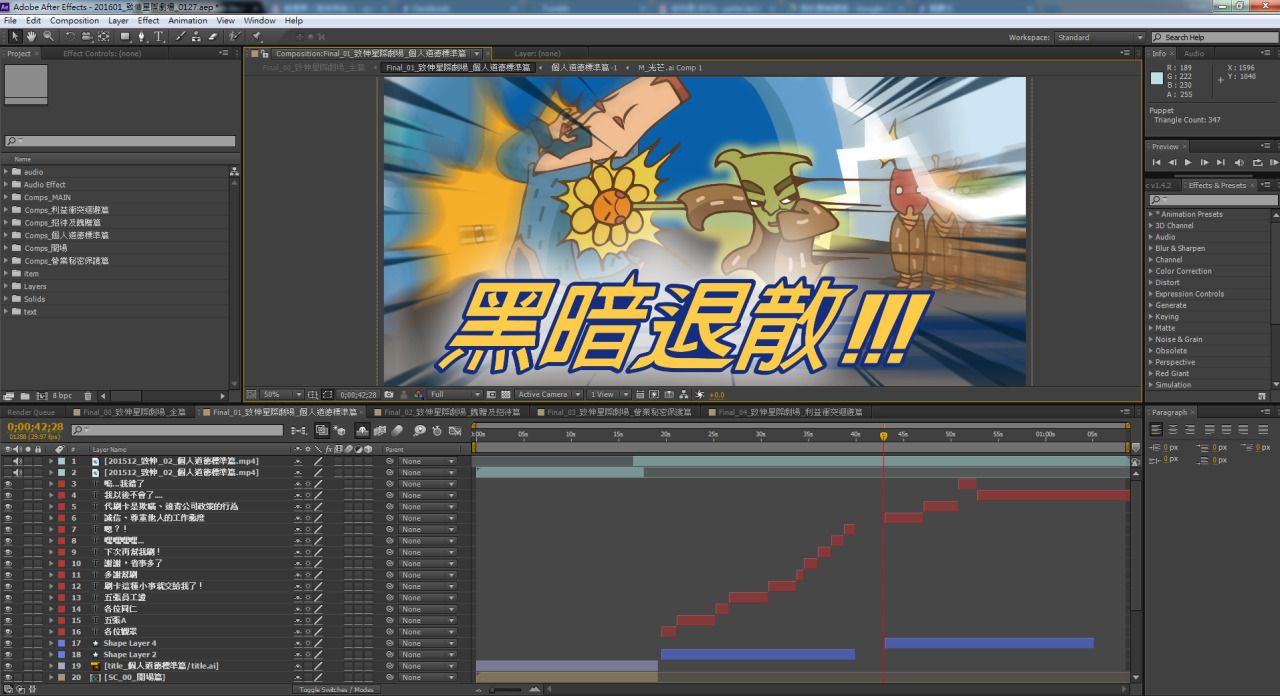The image size is (1280, 696).
Task: Open Composition Mini-Flowchart in timeline
Action: click(298, 430)
